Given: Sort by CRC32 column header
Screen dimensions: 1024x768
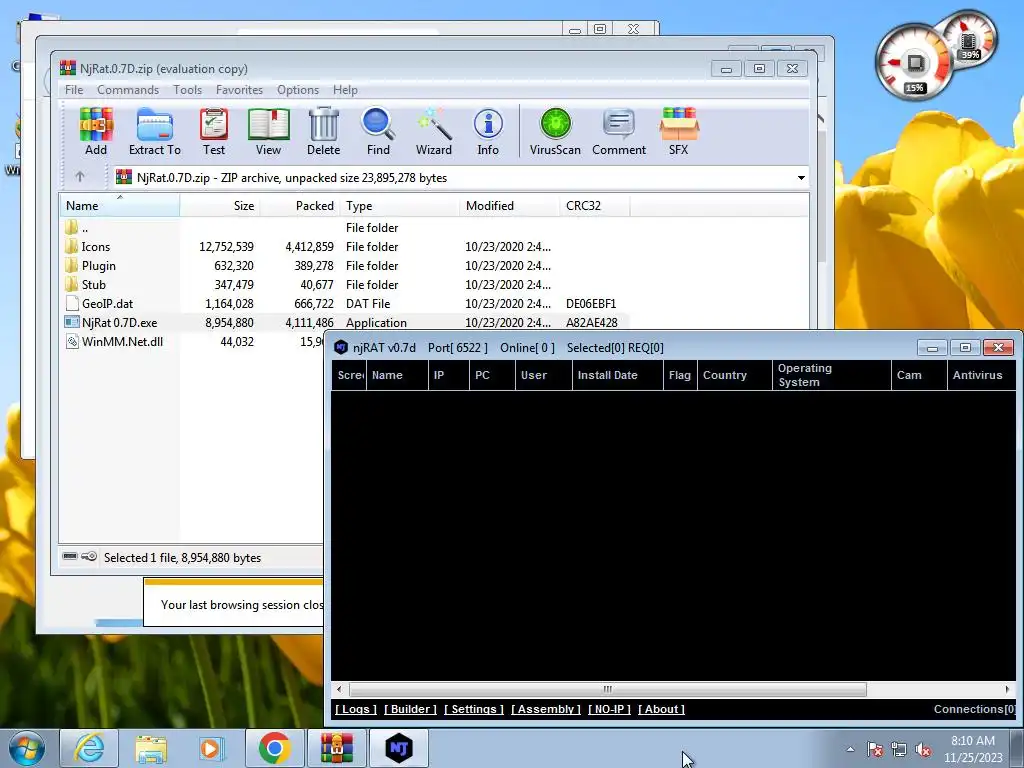Looking at the screenshot, I should pos(594,205).
